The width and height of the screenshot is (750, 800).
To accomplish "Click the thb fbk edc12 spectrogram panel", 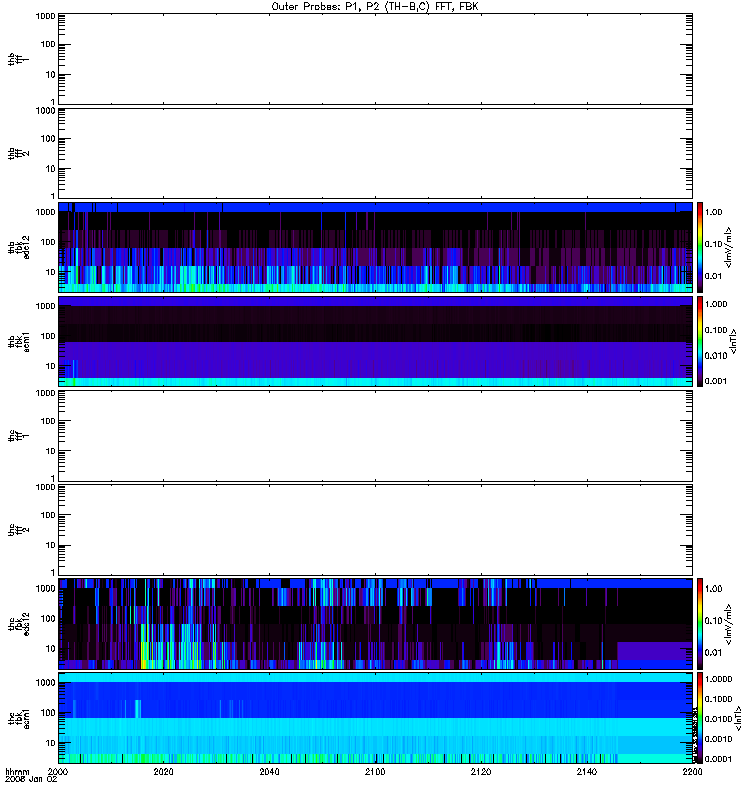I will tap(375, 247).
